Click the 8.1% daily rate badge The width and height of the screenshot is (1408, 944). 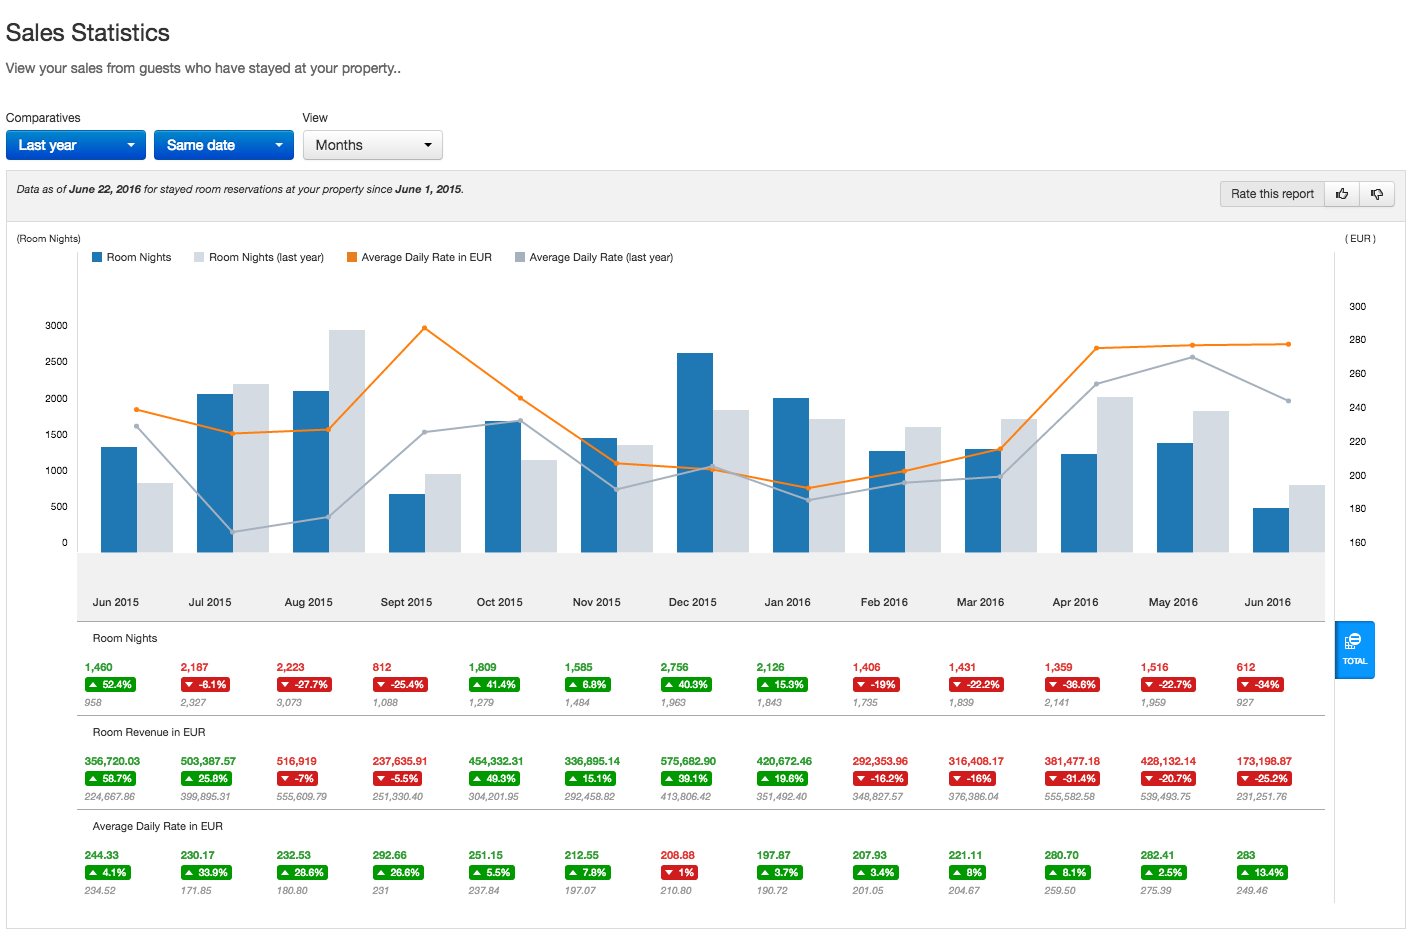pyautogui.click(x=1068, y=873)
